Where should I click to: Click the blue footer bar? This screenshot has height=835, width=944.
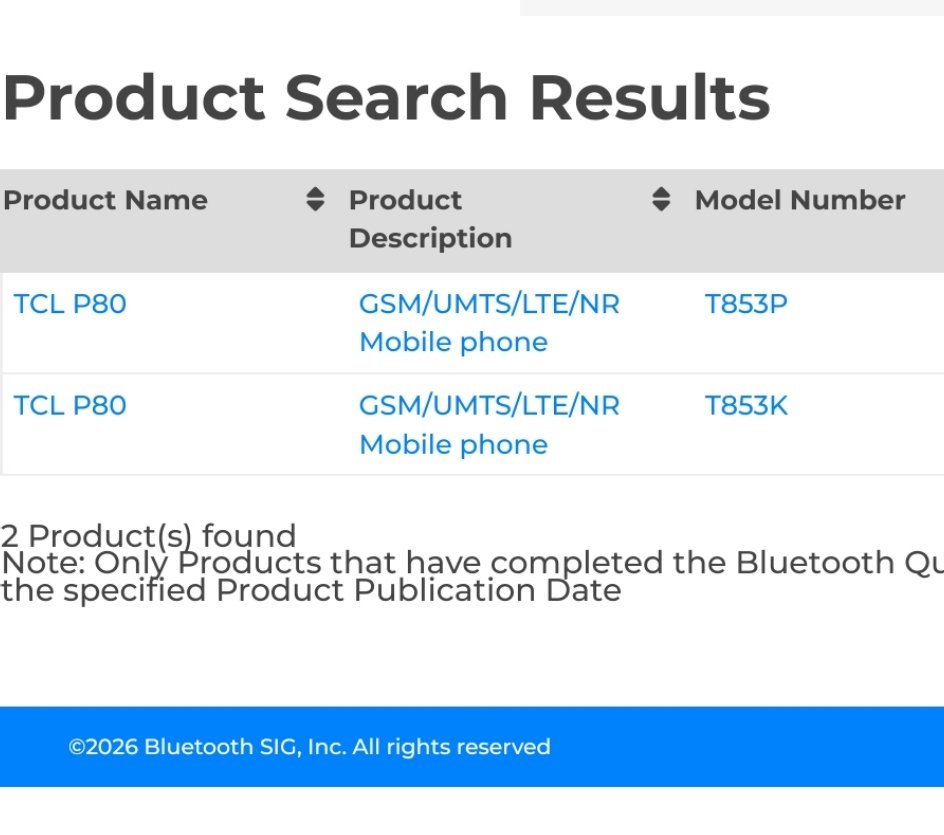click(x=472, y=747)
